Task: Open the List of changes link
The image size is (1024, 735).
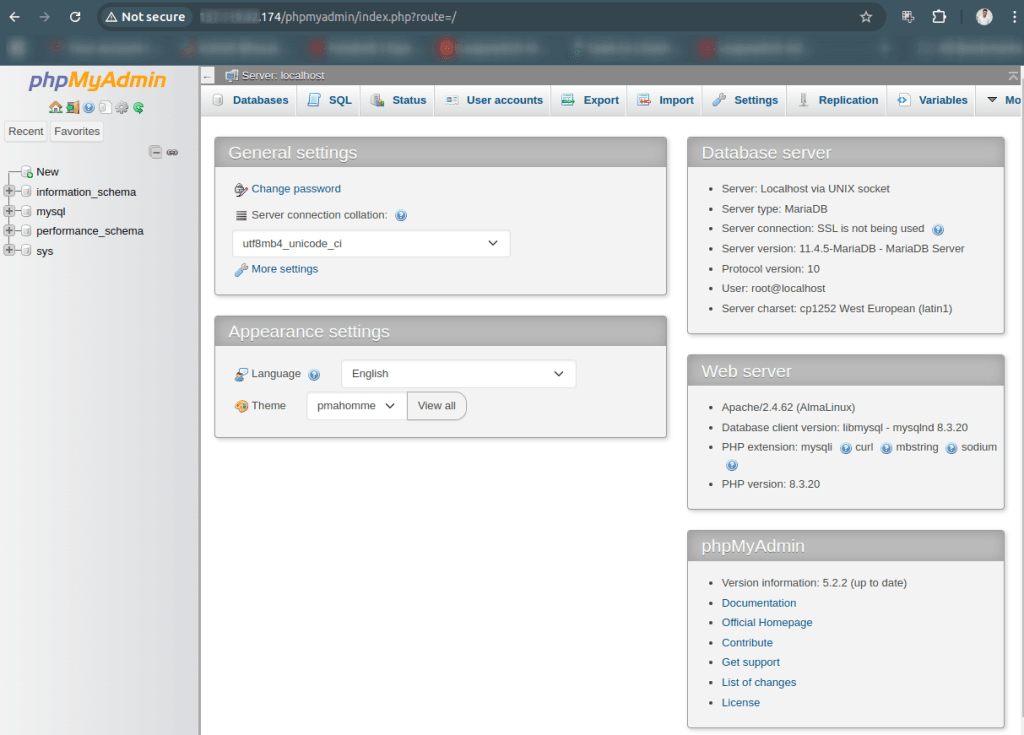Action: pos(759,683)
